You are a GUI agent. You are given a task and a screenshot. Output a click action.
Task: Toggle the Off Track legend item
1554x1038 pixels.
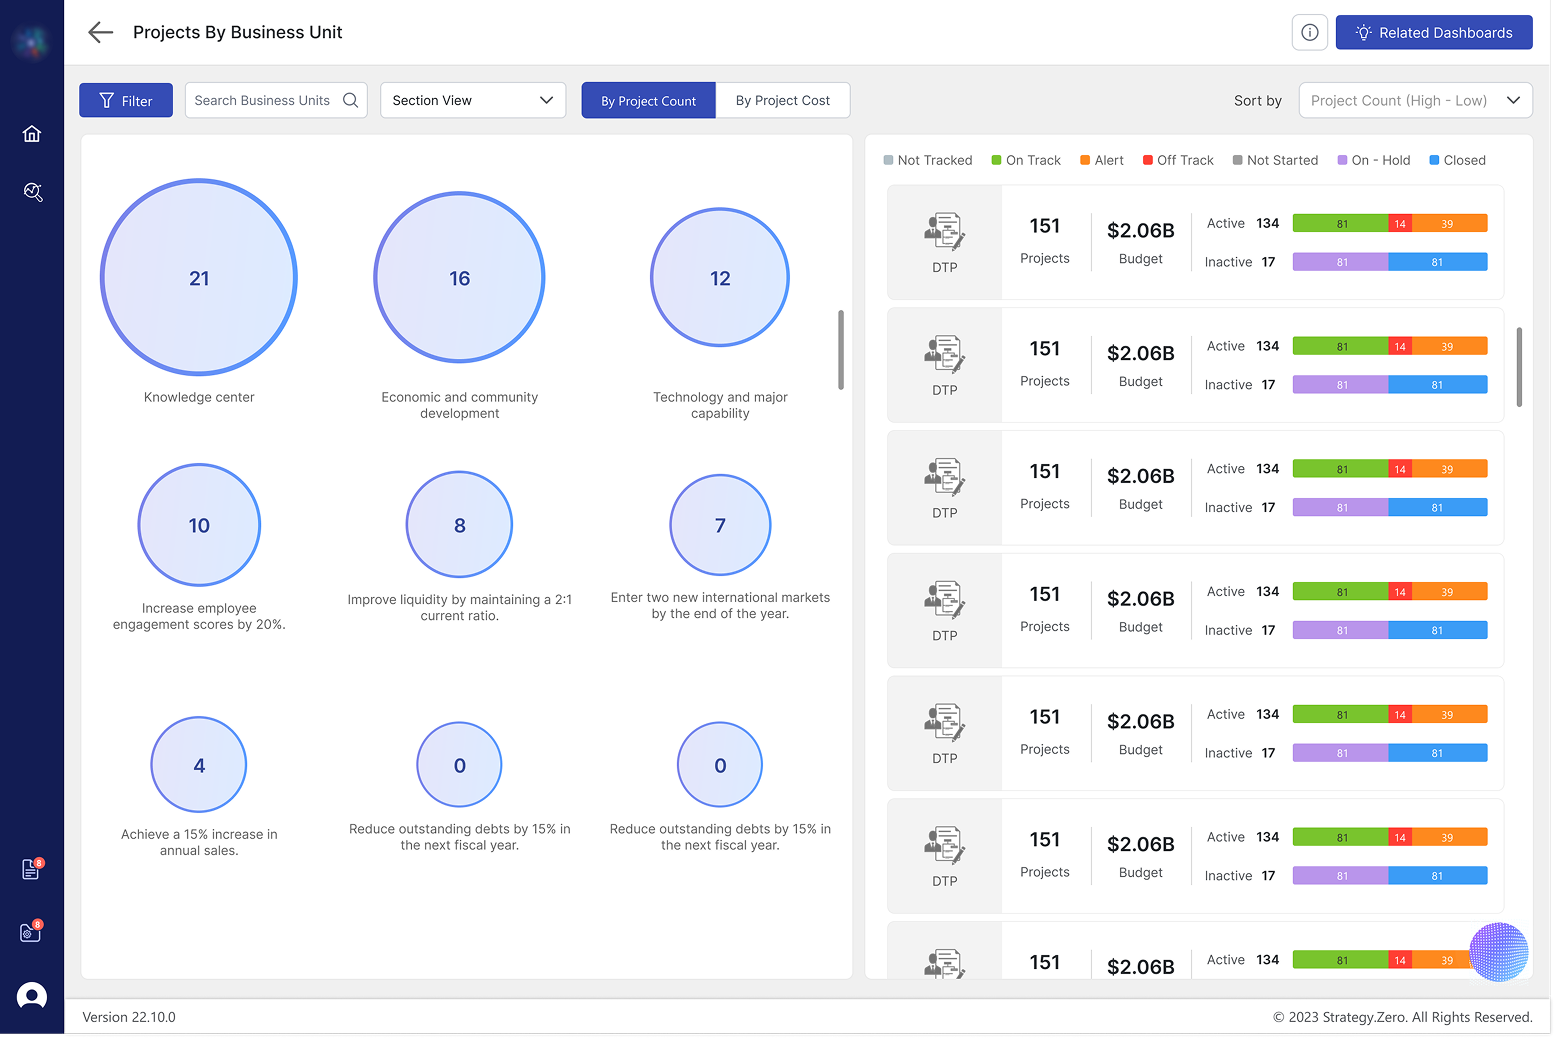click(1178, 160)
